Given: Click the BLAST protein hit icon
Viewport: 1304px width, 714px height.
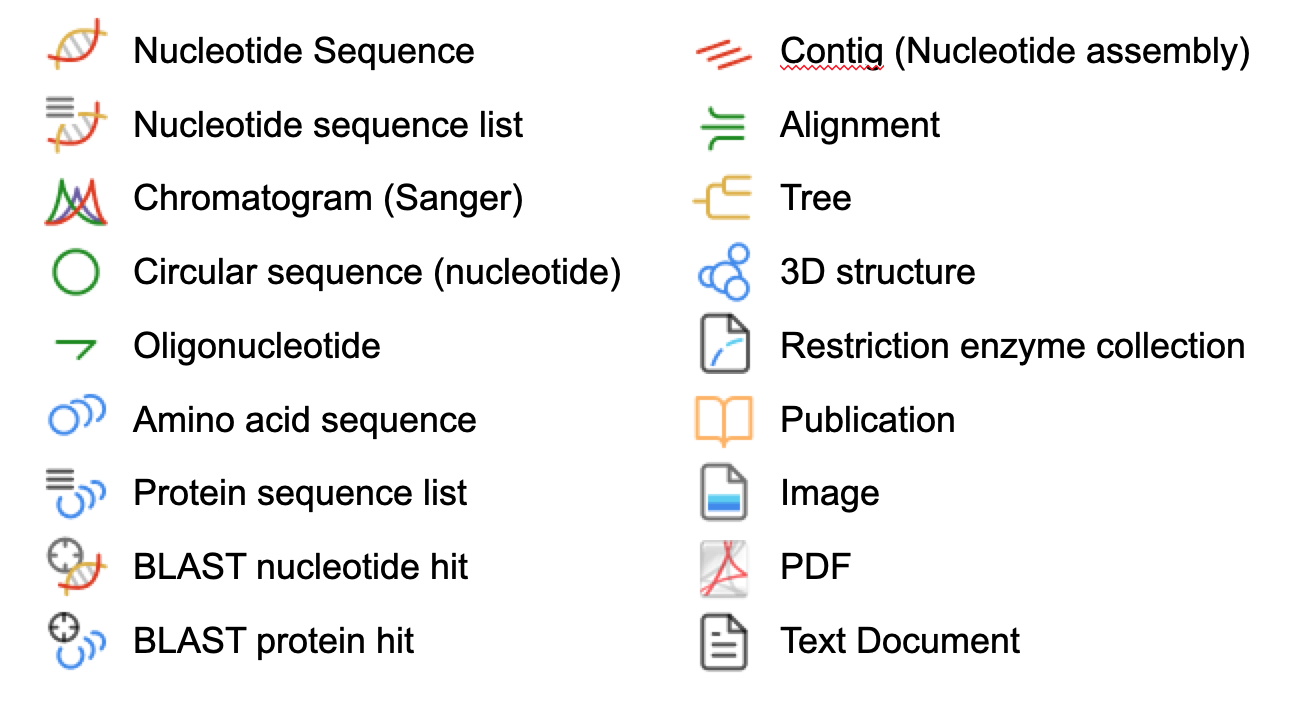Looking at the screenshot, I should click(76, 641).
